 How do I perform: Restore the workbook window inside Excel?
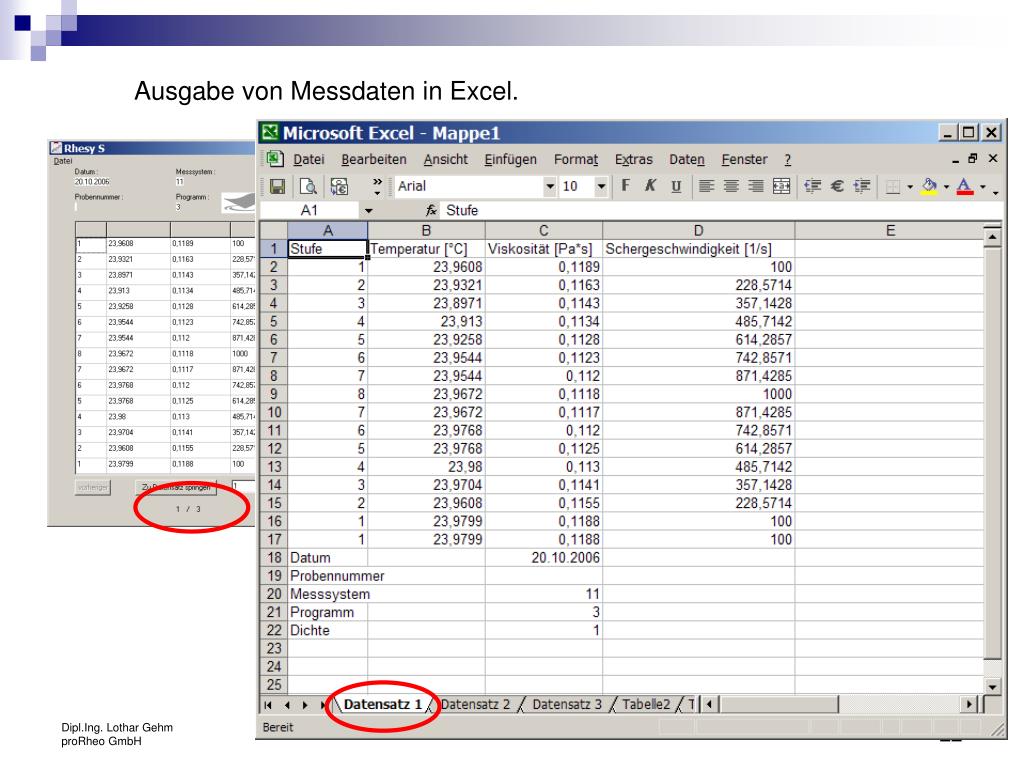pos(973,159)
